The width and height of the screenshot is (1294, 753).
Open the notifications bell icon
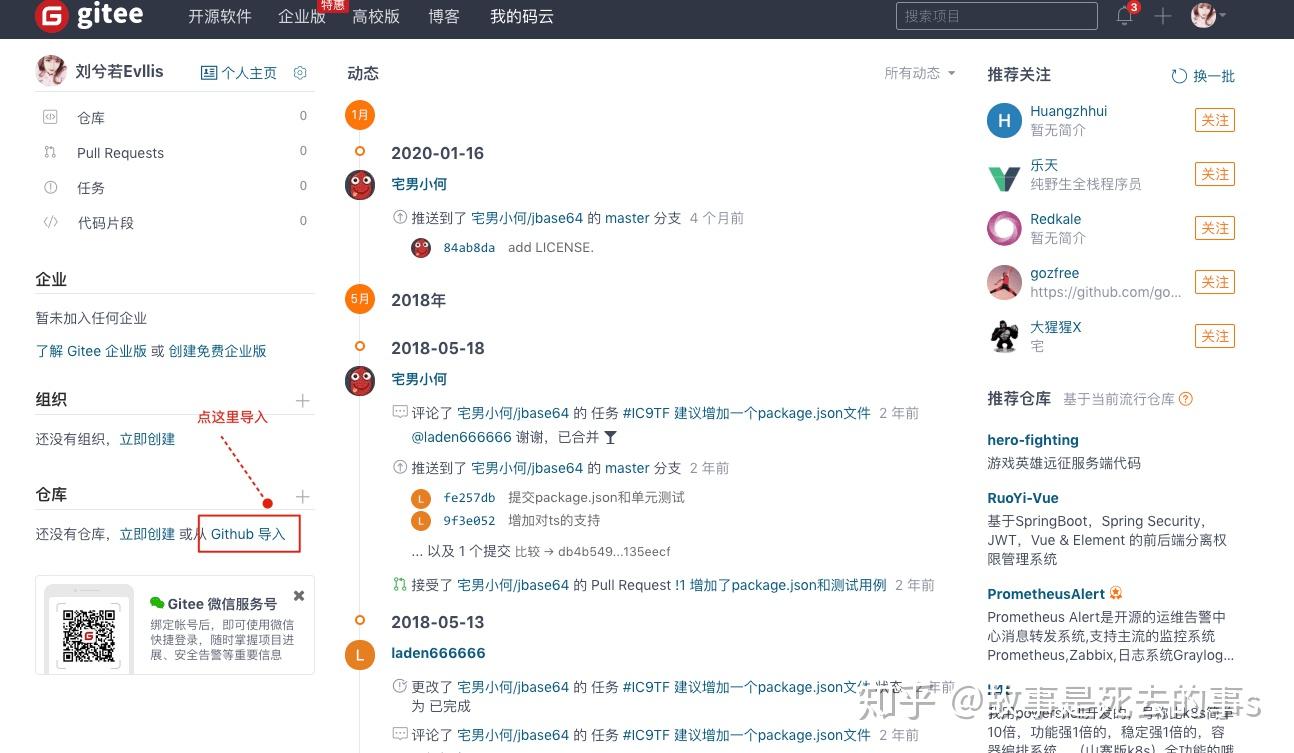(x=1126, y=16)
